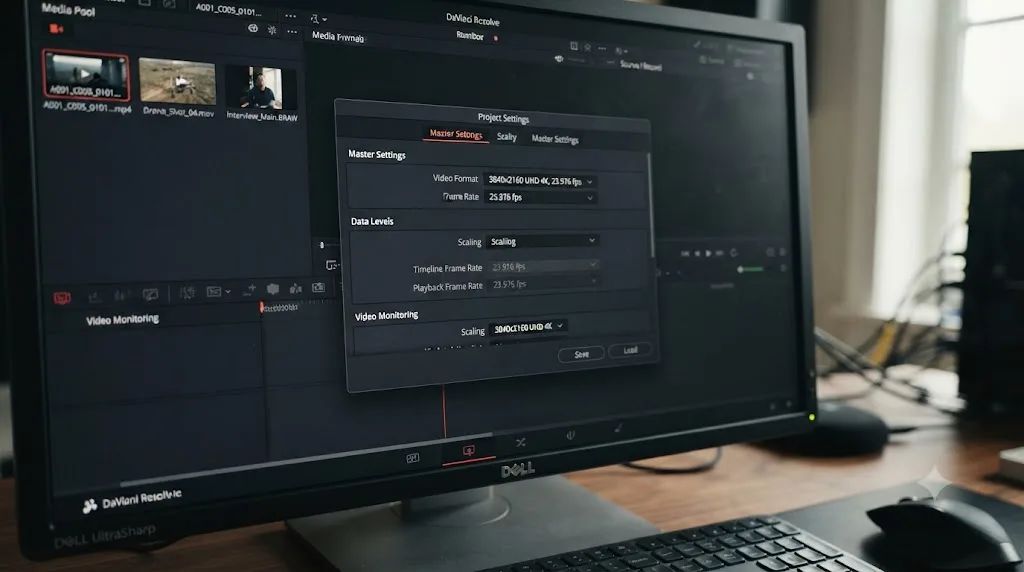
Task: Click the Save button in Project Settings
Action: (x=581, y=355)
